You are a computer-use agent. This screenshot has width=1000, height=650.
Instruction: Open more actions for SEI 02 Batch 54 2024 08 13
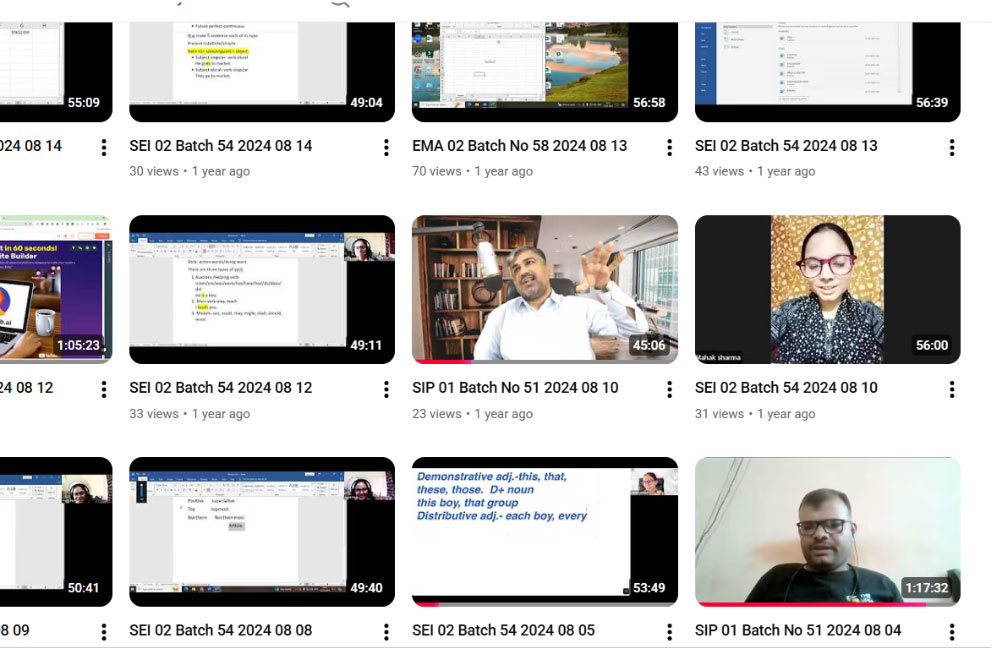pos(951,148)
